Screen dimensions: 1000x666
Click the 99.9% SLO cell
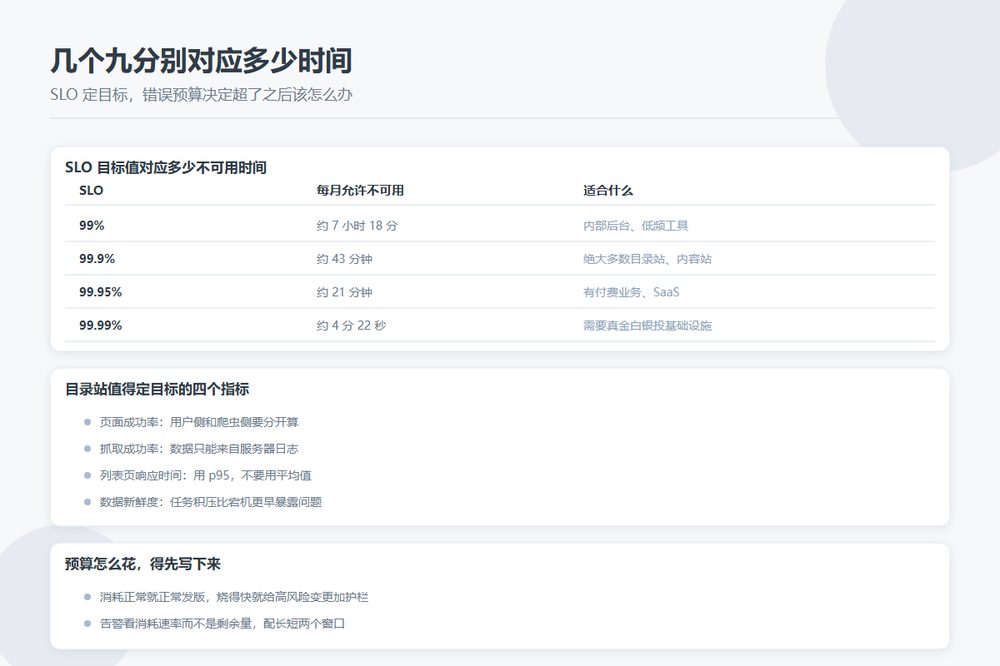[x=97, y=258]
